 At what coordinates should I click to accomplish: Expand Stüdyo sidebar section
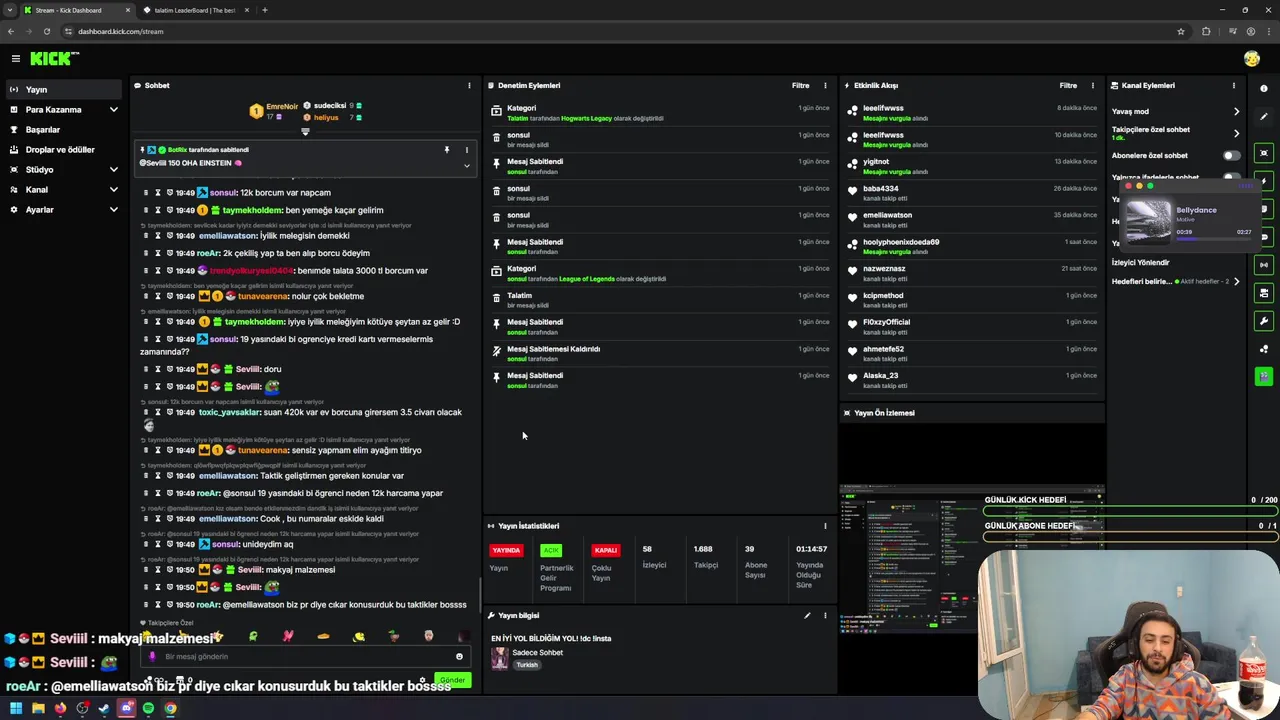pyautogui.click(x=113, y=170)
